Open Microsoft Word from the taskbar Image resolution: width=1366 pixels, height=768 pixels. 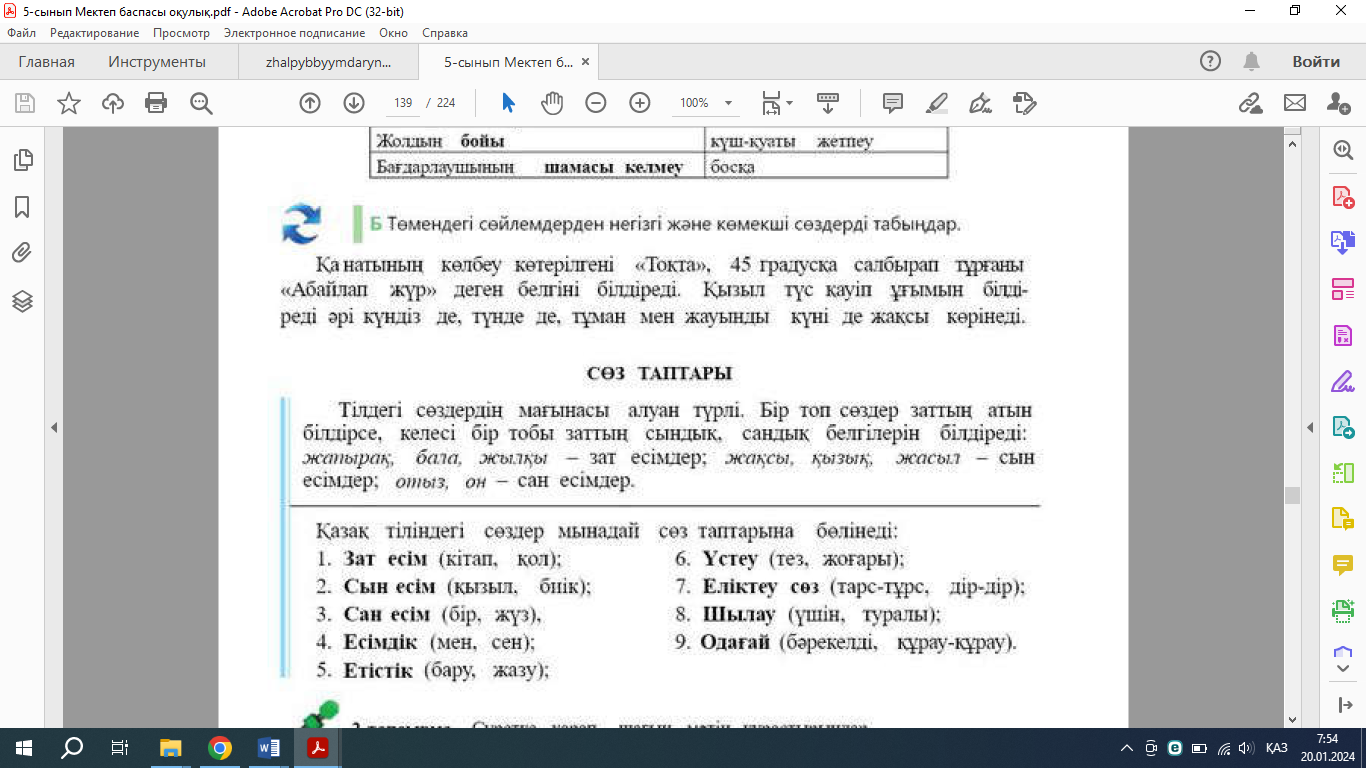[x=269, y=747]
